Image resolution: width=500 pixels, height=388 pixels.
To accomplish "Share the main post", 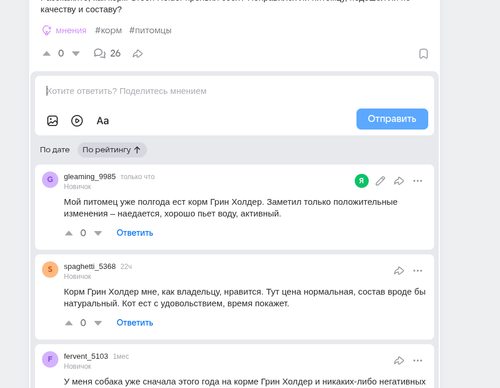I will [138, 54].
